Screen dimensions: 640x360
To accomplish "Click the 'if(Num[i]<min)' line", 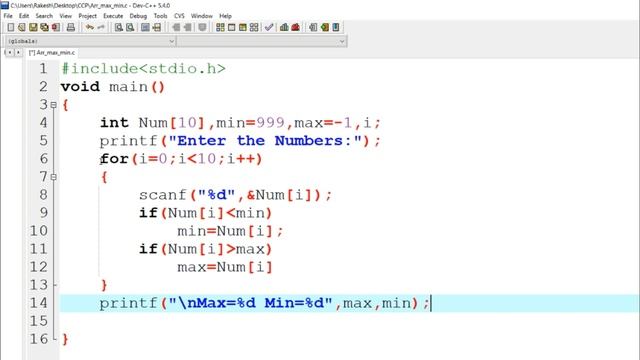I will (205, 213).
